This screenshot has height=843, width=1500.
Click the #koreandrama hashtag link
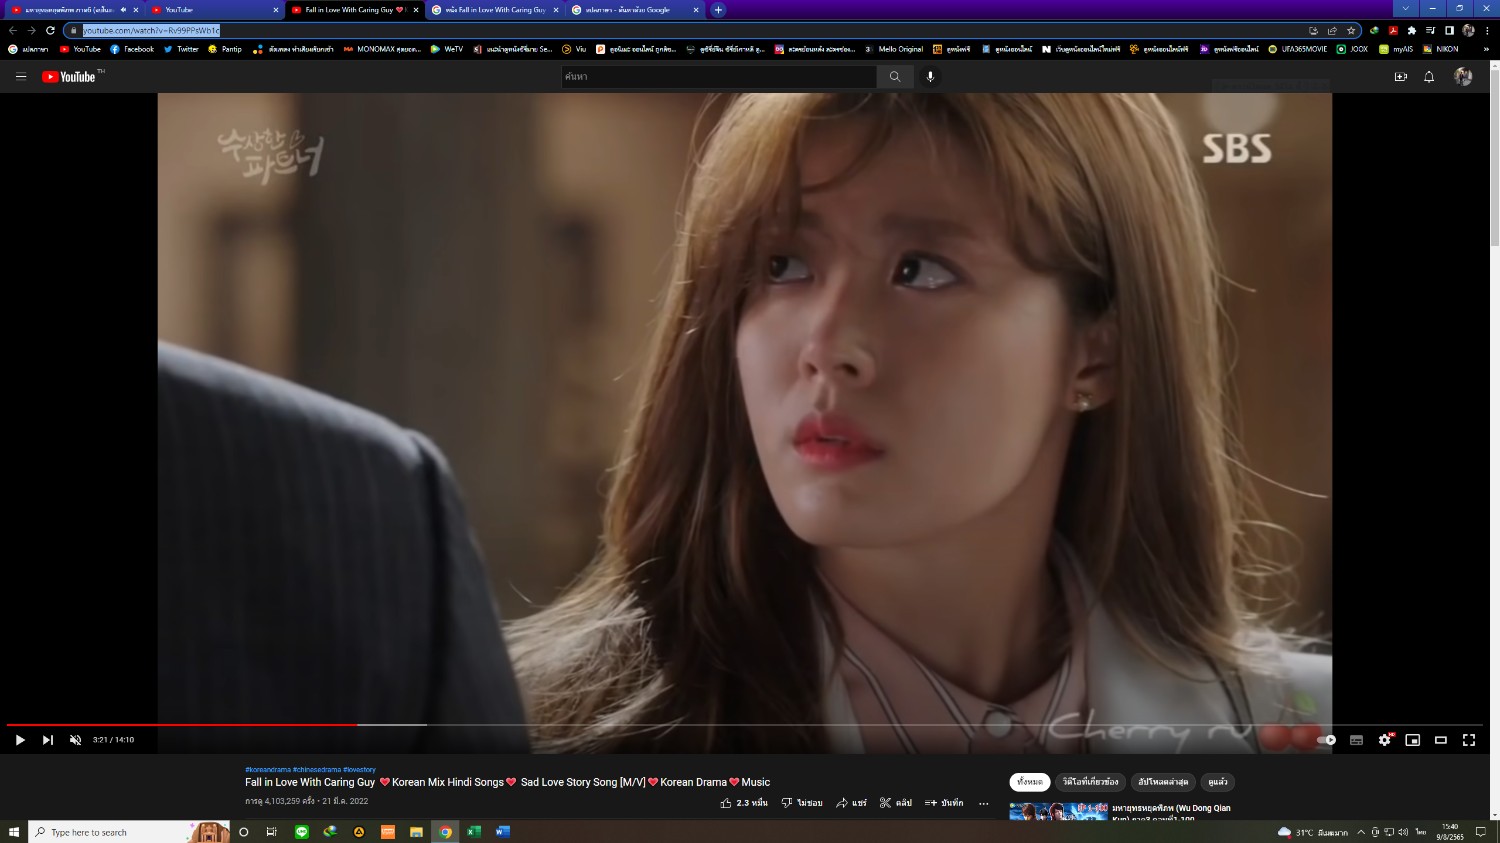point(268,770)
